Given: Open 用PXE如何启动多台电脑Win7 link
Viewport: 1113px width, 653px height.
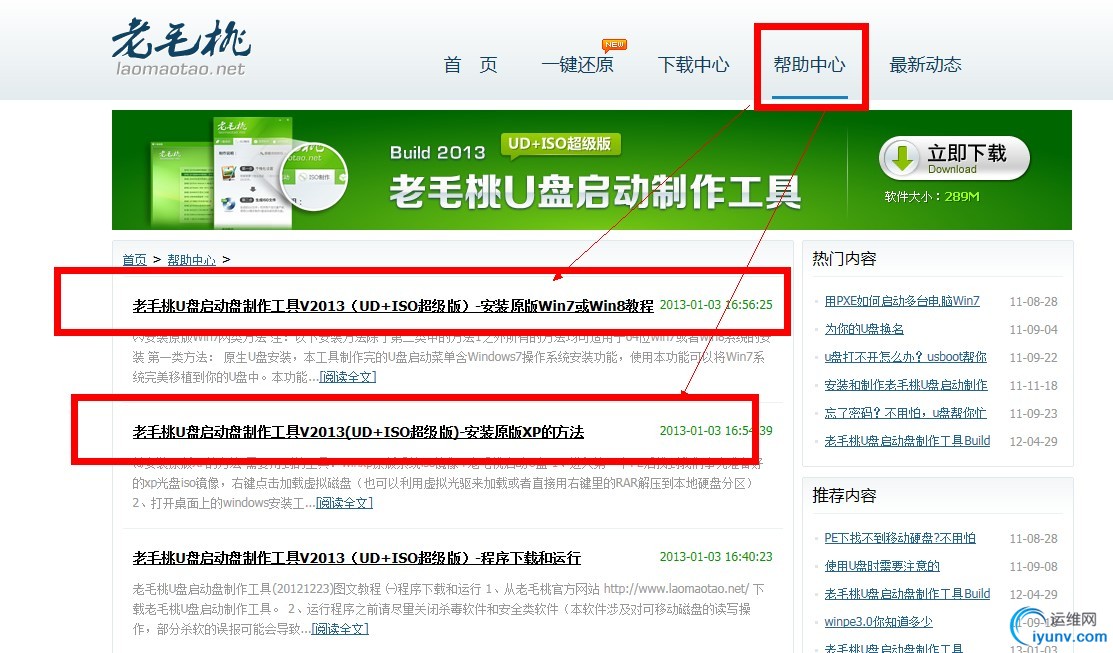Looking at the screenshot, I should coord(901,301).
